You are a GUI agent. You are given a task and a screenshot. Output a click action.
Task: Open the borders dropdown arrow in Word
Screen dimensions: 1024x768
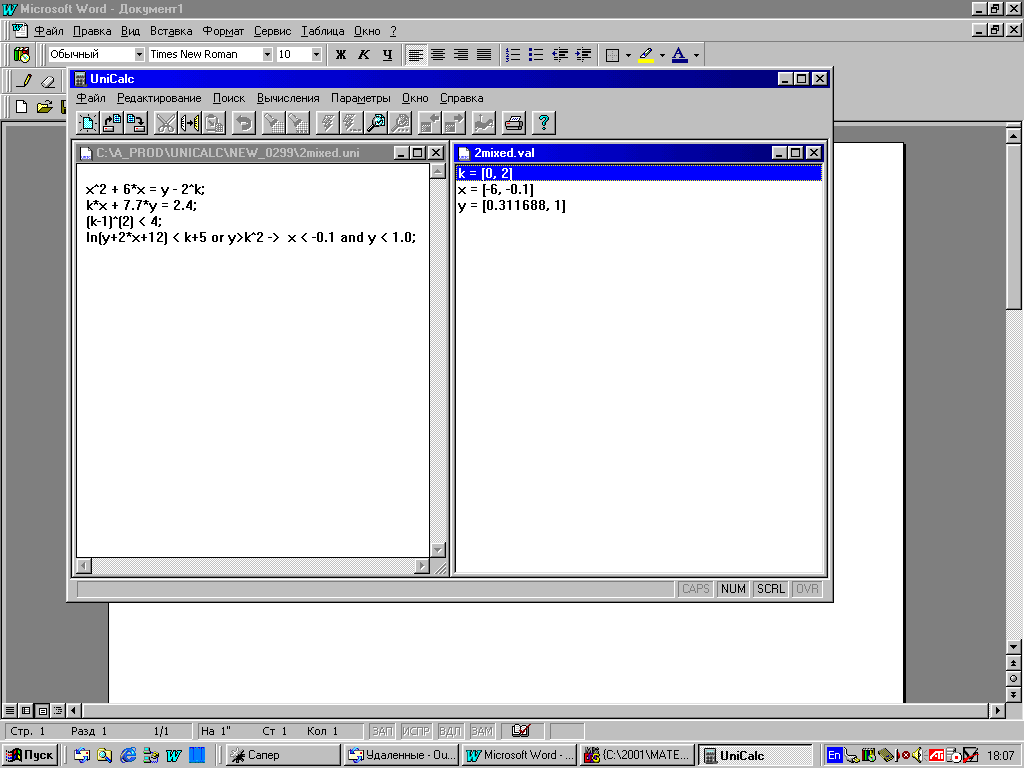(628, 55)
